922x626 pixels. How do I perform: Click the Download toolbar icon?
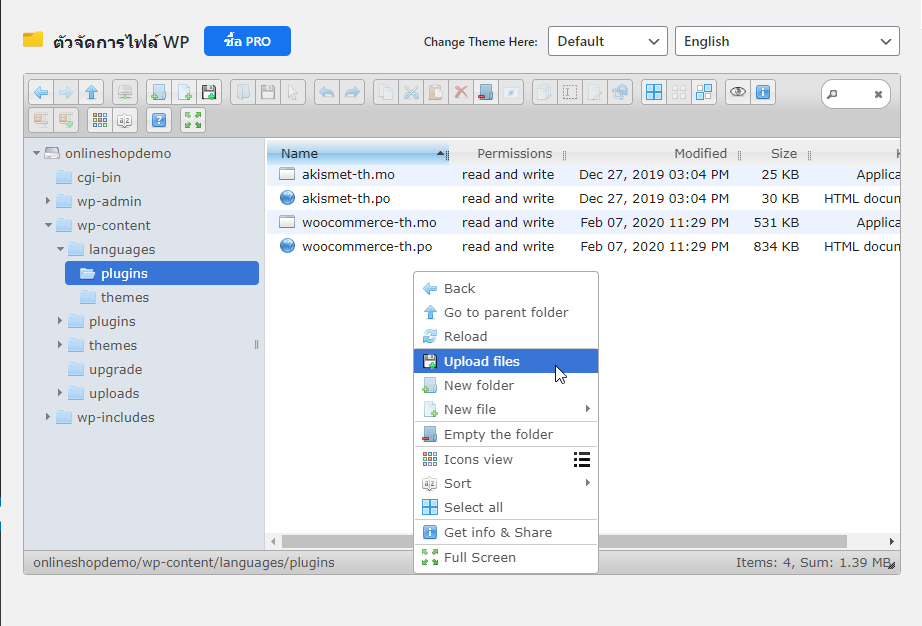tap(268, 92)
